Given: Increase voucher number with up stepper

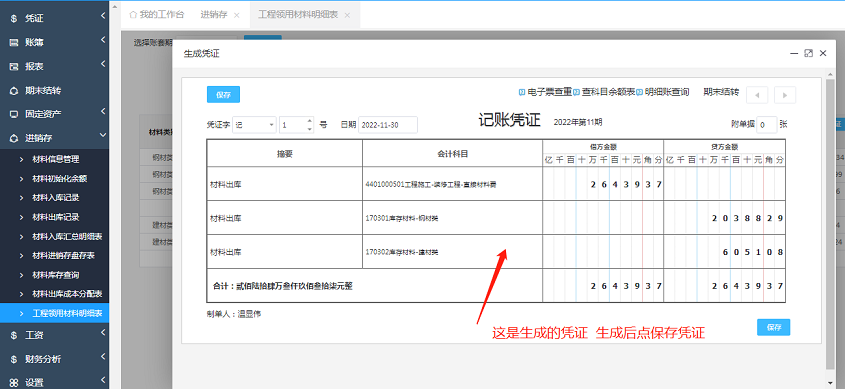Looking at the screenshot, I should 309,121.
